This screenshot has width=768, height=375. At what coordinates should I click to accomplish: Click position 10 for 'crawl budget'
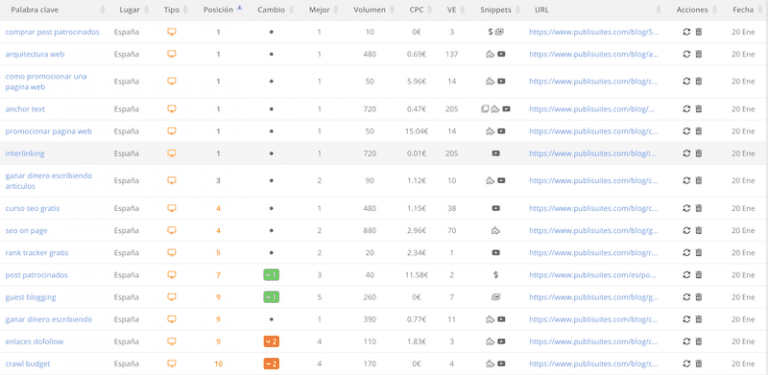coord(218,364)
